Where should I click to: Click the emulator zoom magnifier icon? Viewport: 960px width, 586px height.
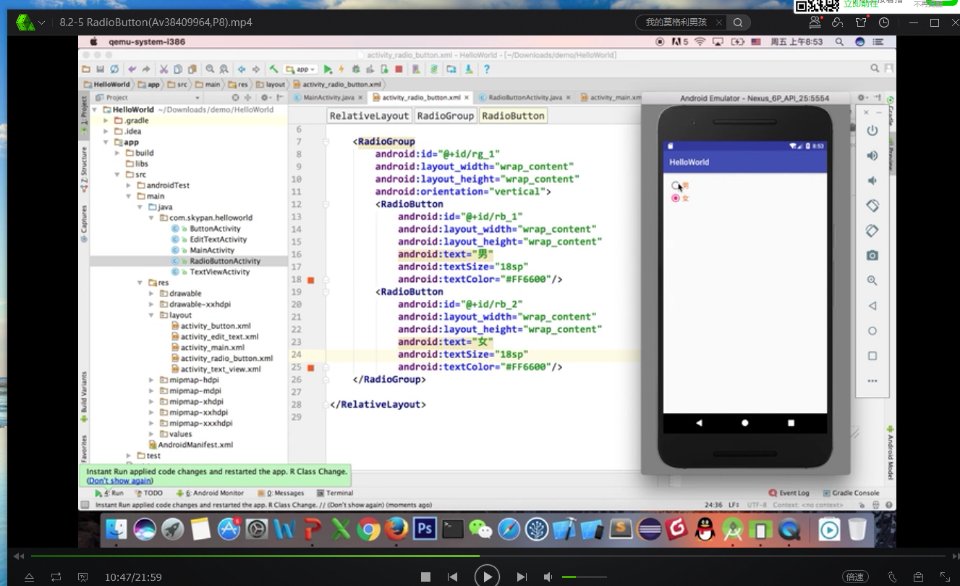872,281
